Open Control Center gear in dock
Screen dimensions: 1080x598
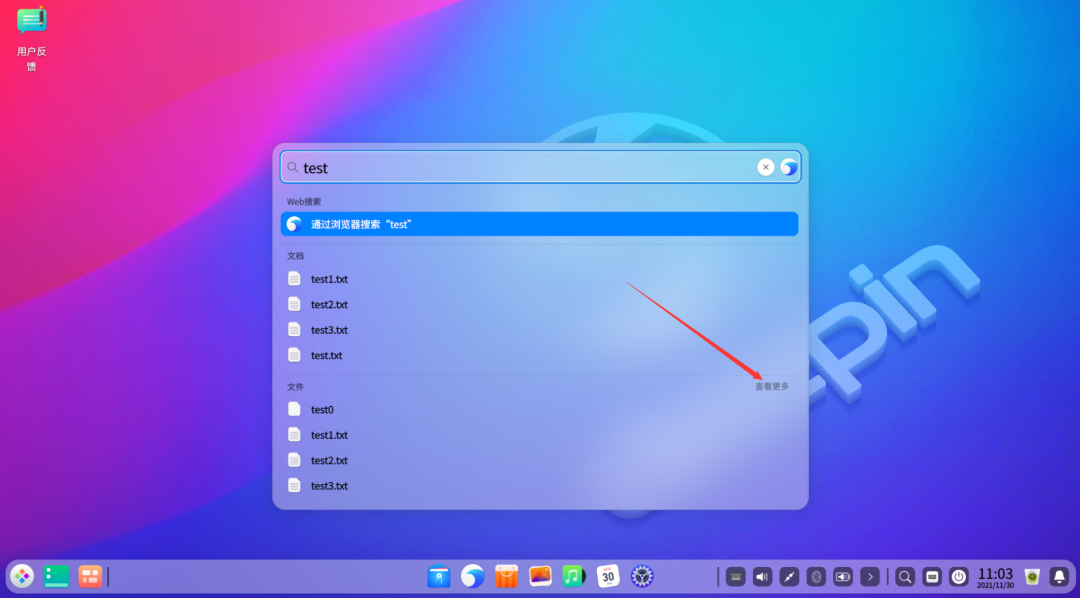coord(642,576)
